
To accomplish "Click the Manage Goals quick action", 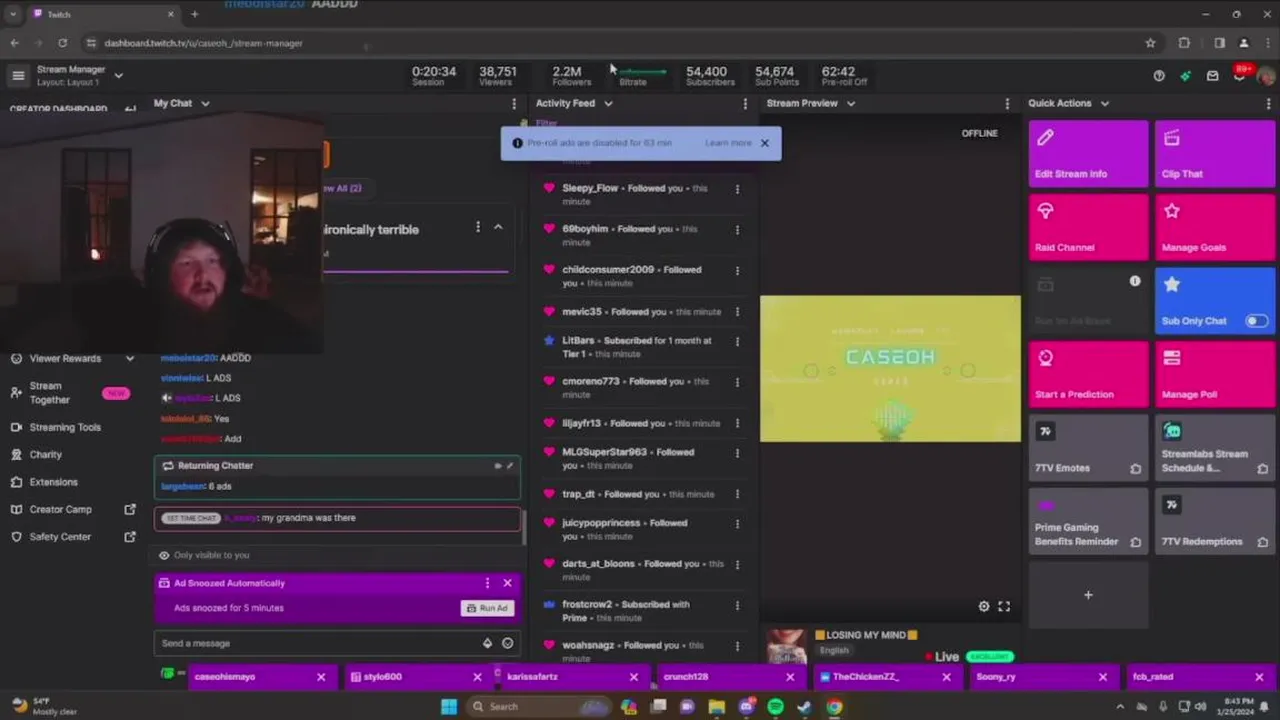I will 1215,227.
